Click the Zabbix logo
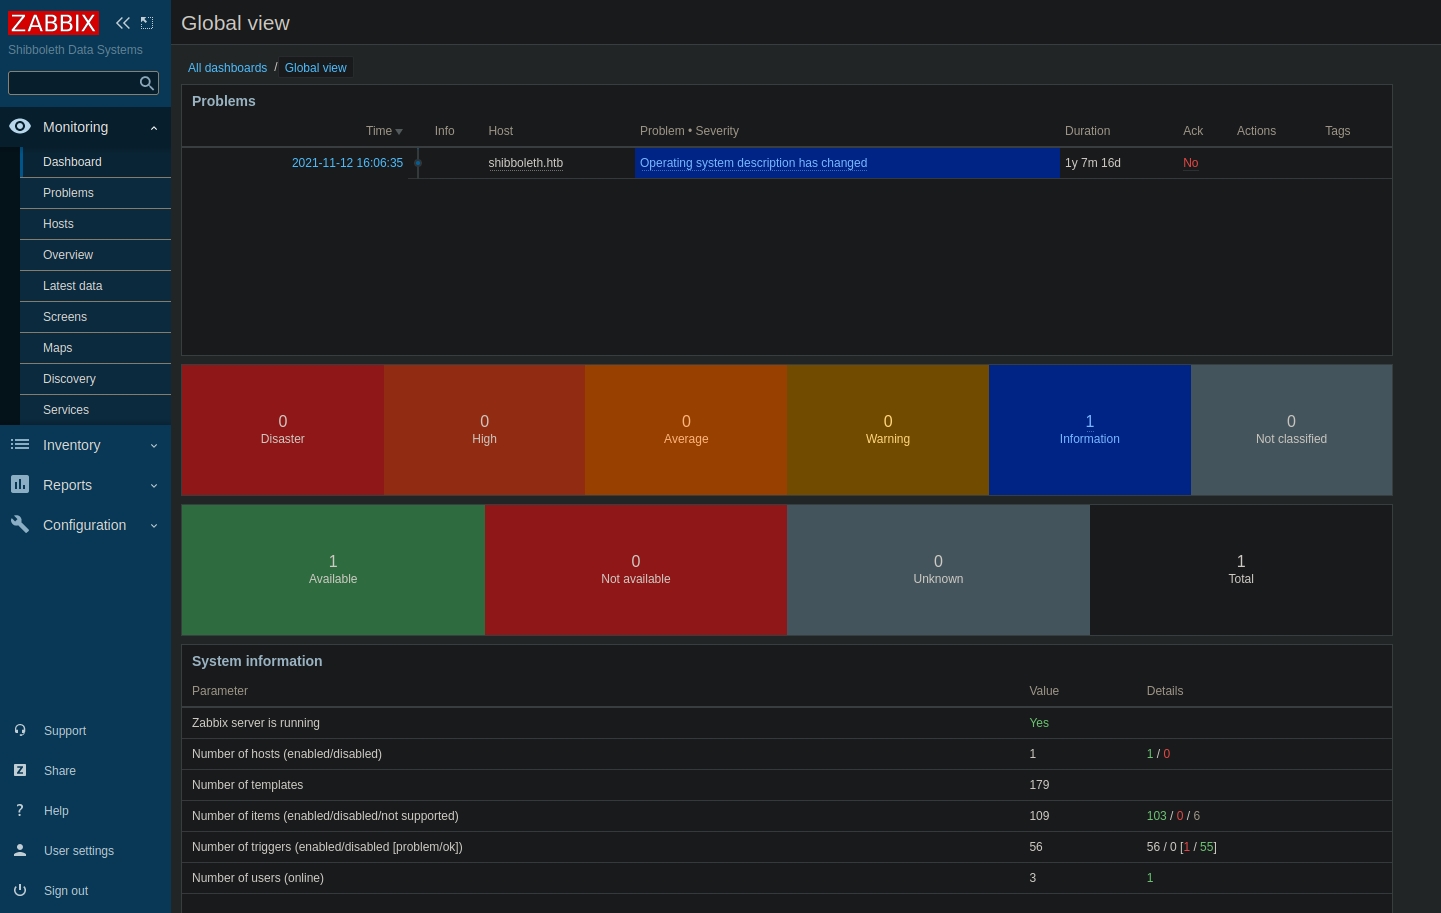1441x913 pixels. tap(54, 23)
